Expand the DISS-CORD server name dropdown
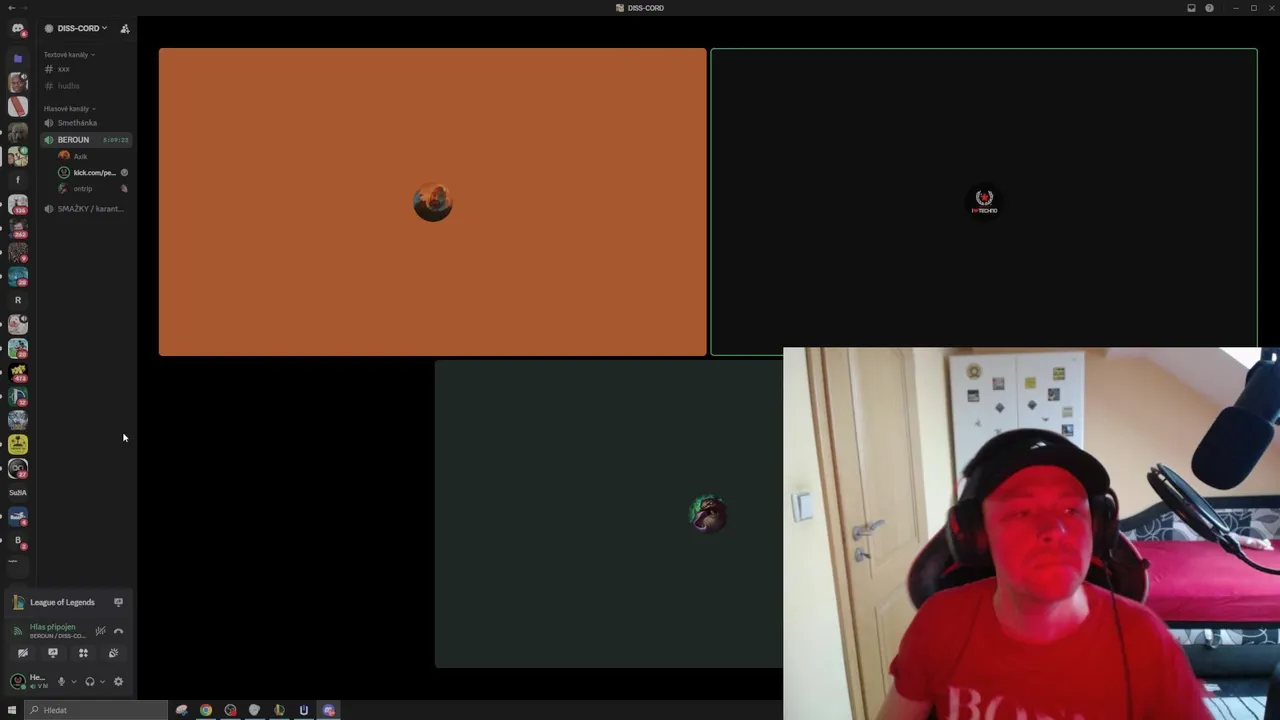Viewport: 1280px width, 720px height. pyautogui.click(x=82, y=29)
